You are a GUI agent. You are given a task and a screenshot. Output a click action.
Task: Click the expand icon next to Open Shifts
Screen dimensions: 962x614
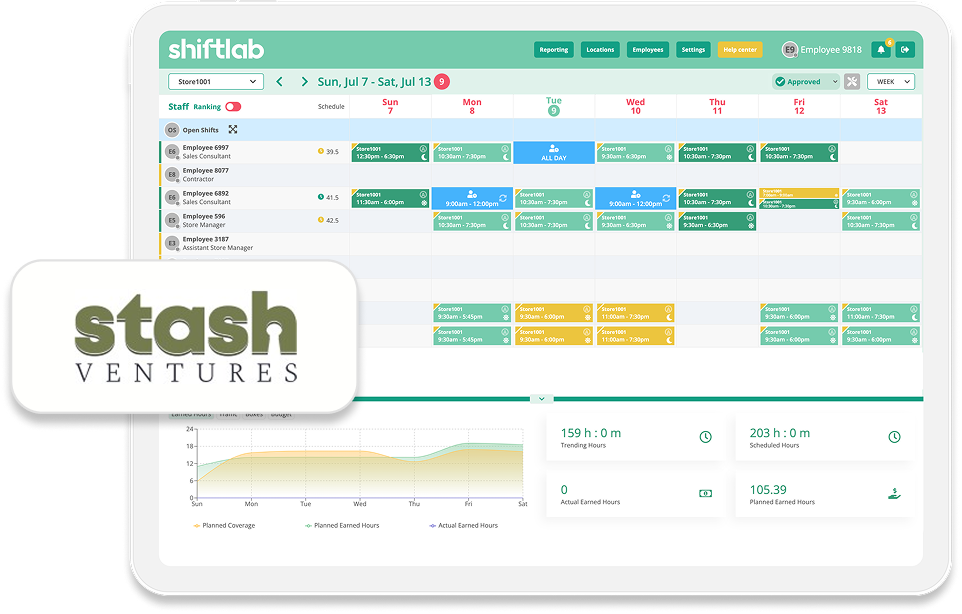tap(233, 129)
